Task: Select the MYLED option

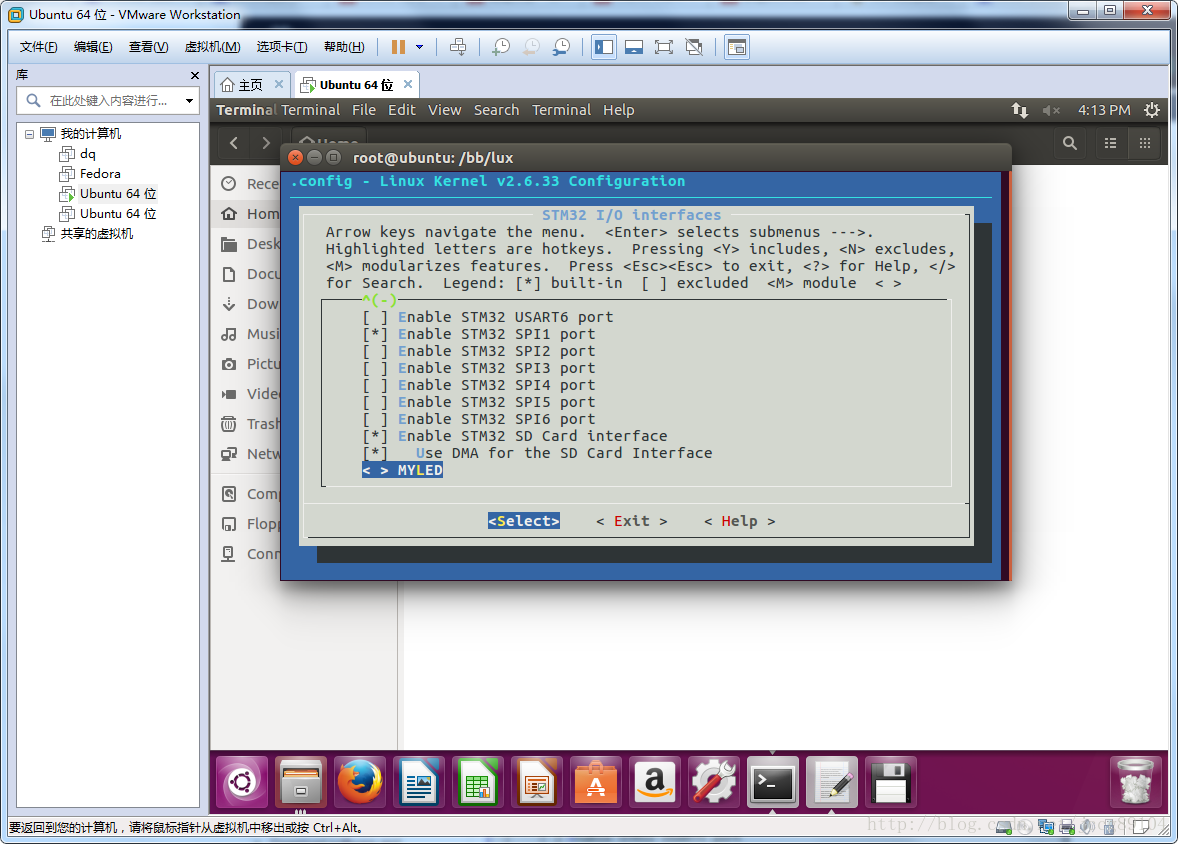Action: (x=403, y=470)
